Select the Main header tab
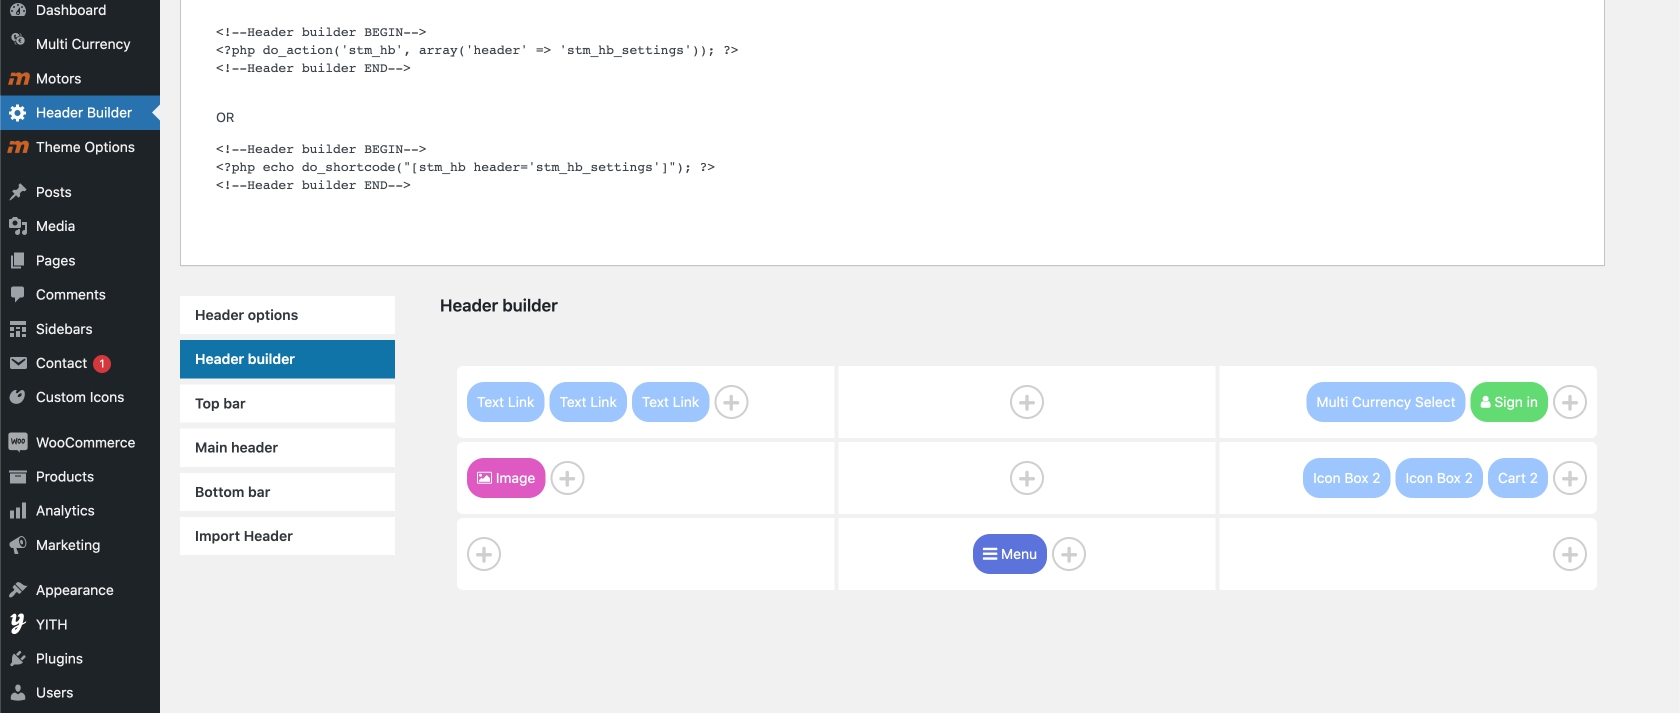This screenshot has width=1680, height=713. pyautogui.click(x=287, y=447)
